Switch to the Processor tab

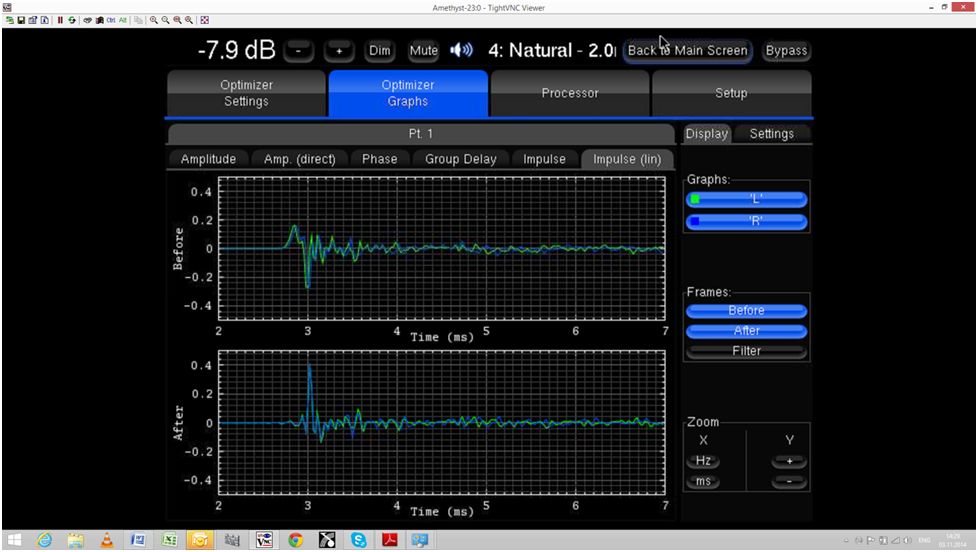[569, 93]
